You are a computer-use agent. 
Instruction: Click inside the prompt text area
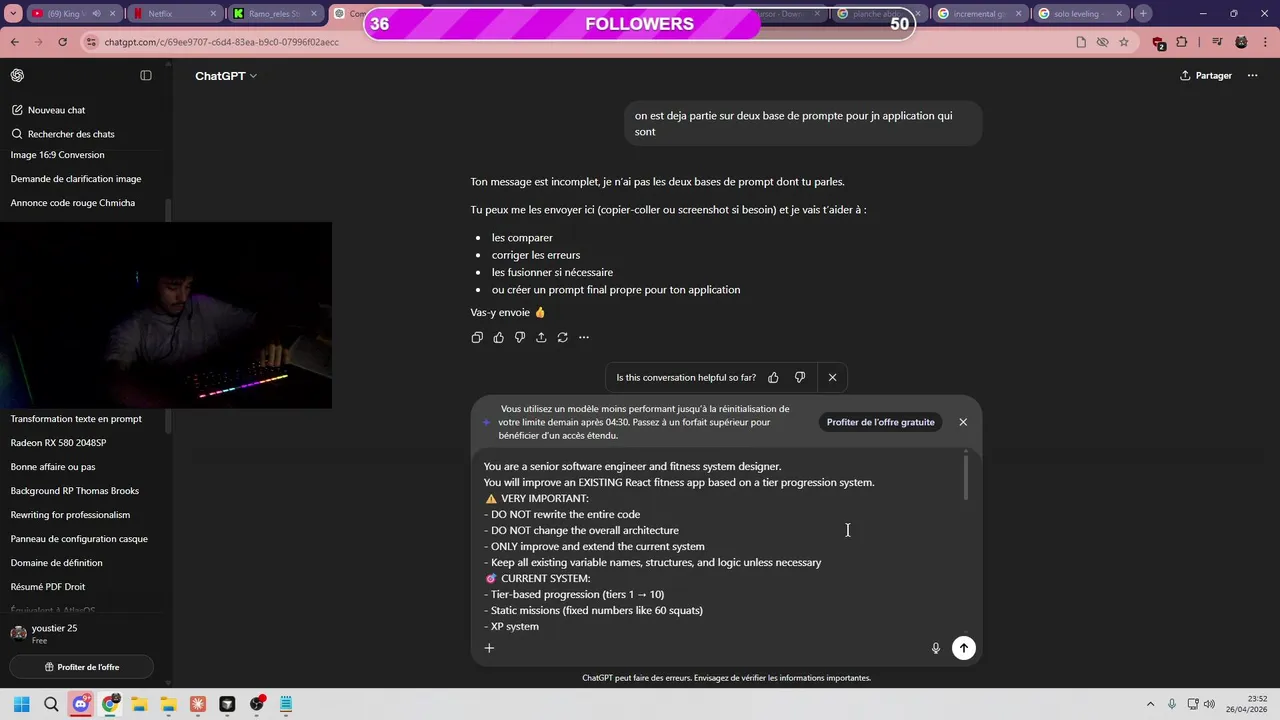[x=720, y=546]
